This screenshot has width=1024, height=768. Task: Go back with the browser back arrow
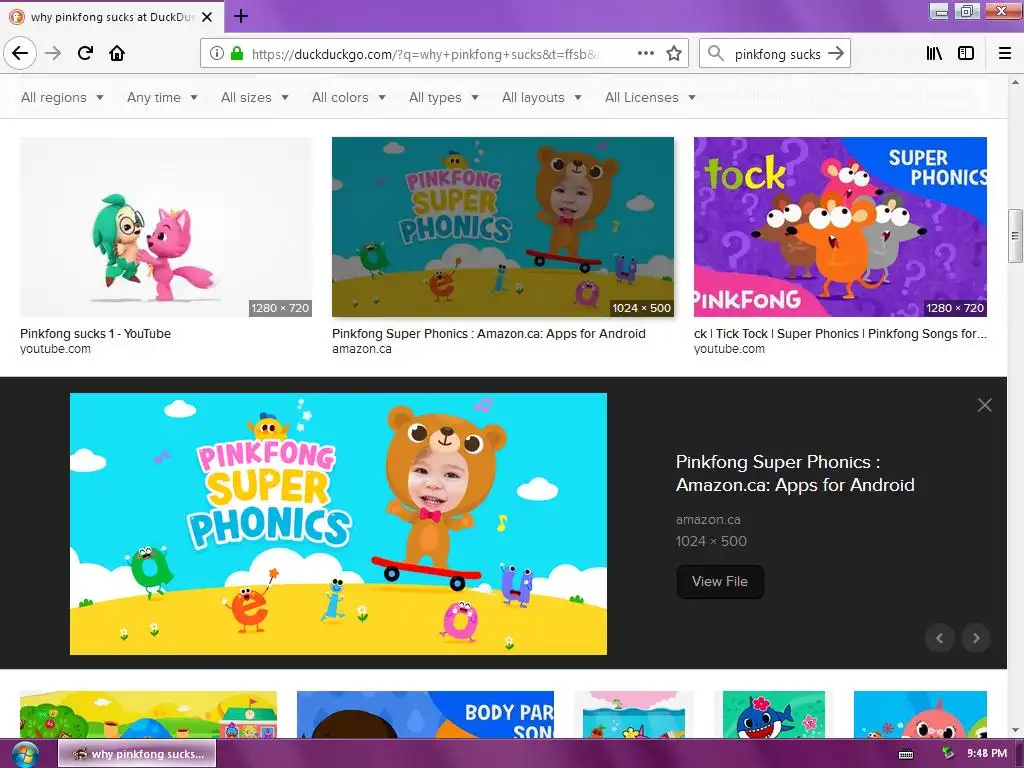click(x=20, y=53)
